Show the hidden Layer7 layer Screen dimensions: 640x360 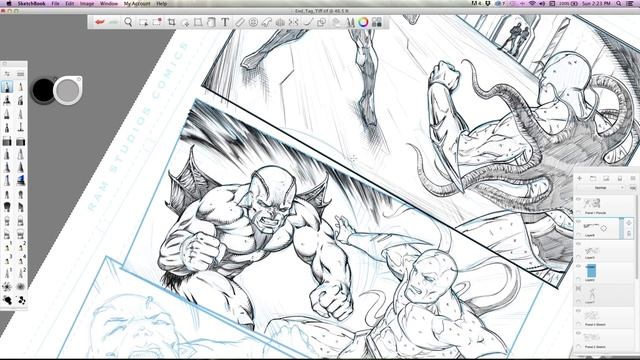(x=578, y=288)
